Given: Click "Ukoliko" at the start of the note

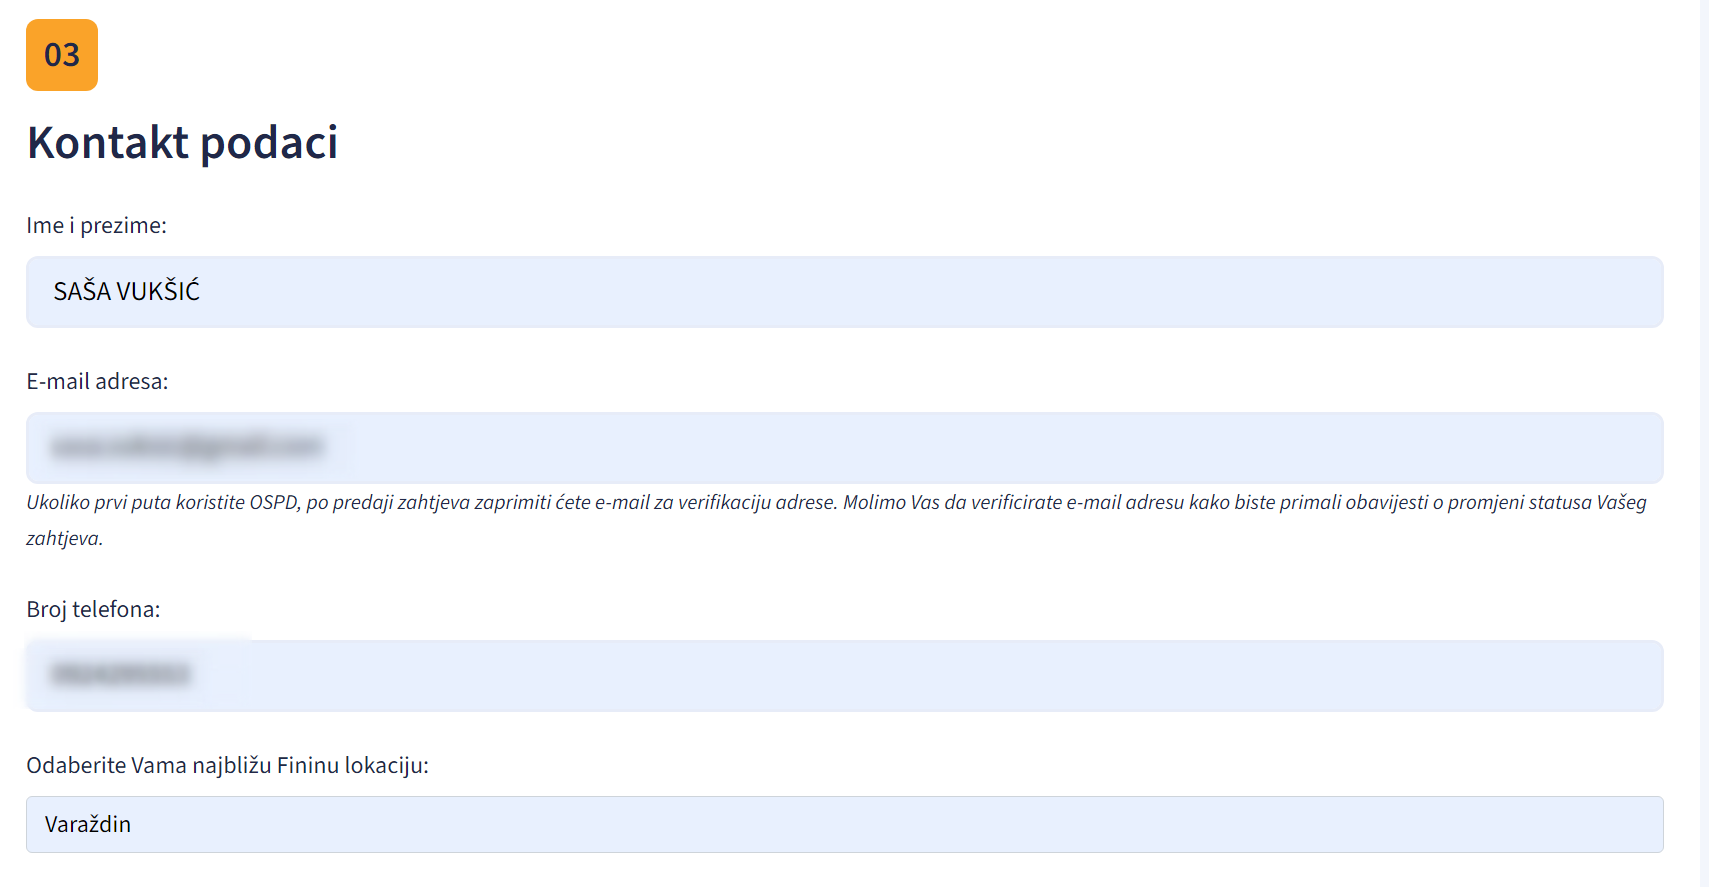Looking at the screenshot, I should (58, 503).
